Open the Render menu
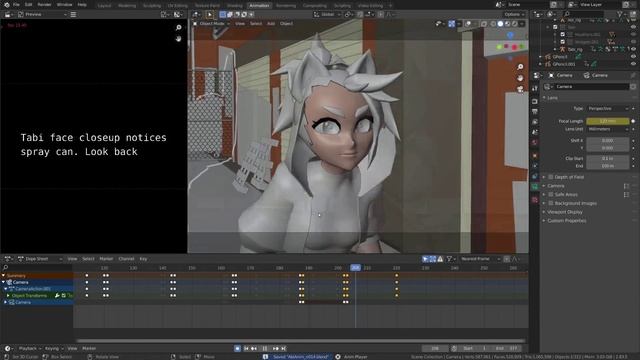The image size is (640, 360). (x=44, y=5)
